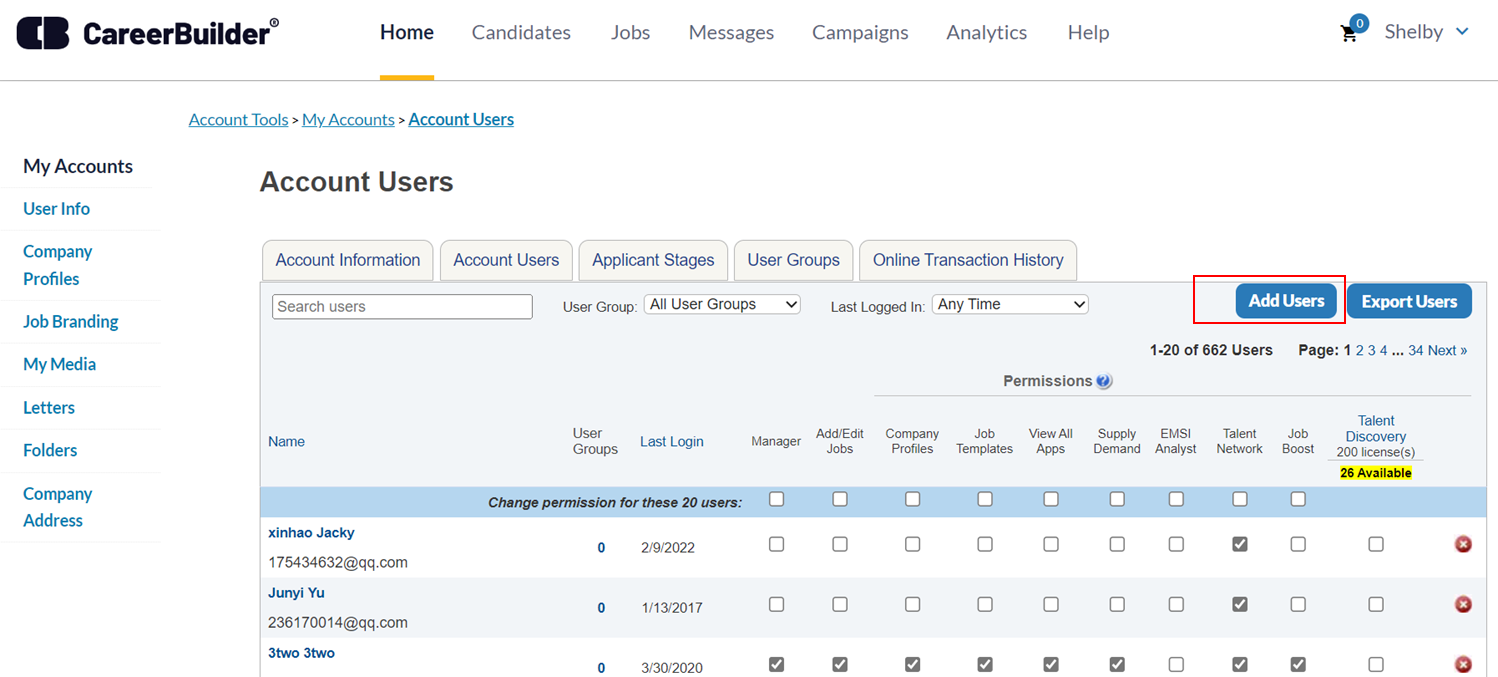Click the Search users input field

[x=401, y=306]
